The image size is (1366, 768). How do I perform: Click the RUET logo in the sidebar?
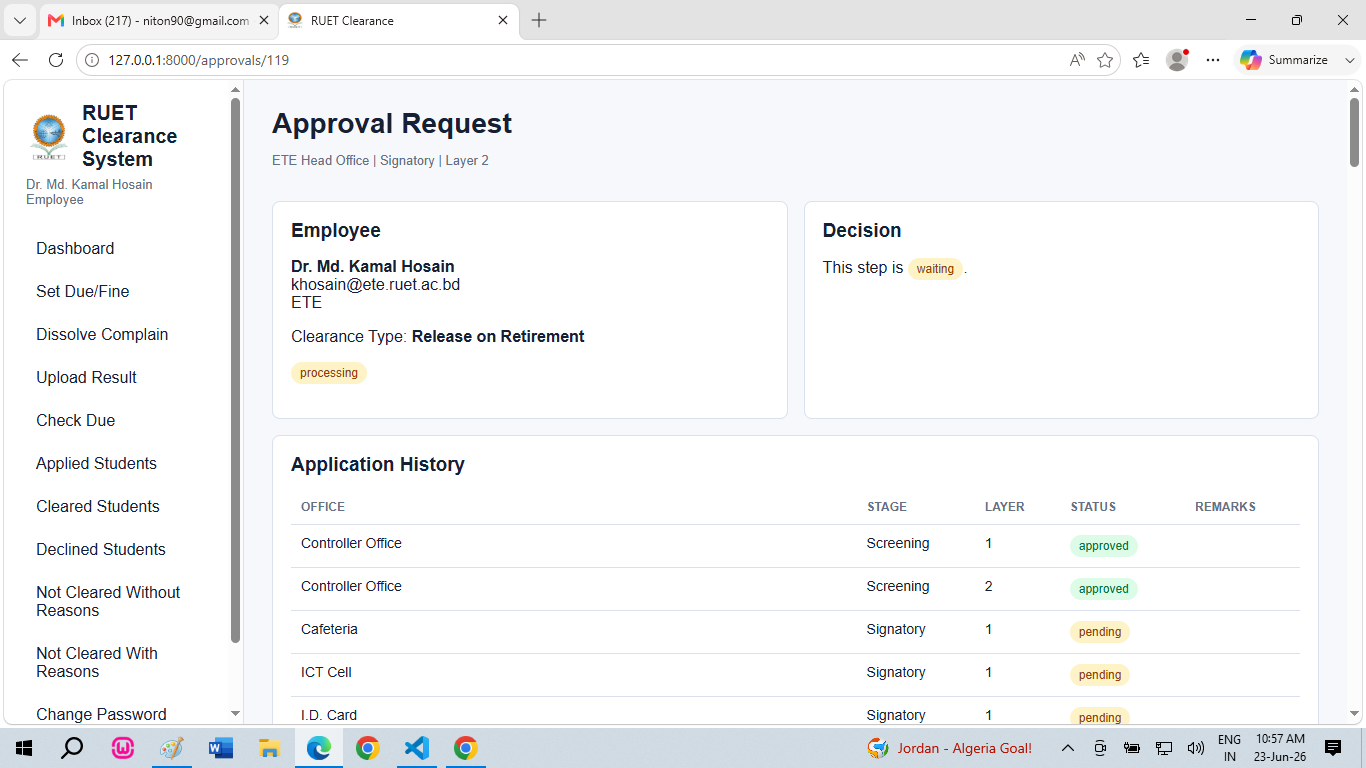point(48,137)
